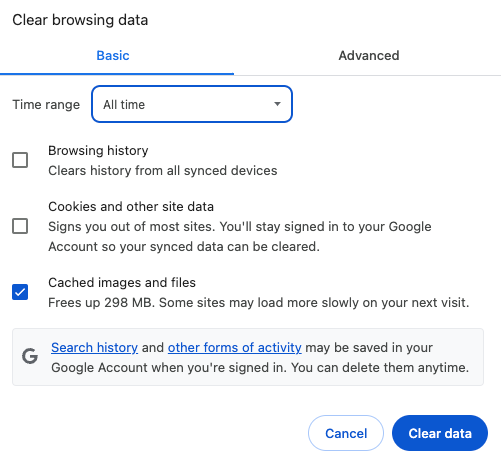501x463 pixels.
Task: Click the Google G logo icon
Action: (x=30, y=356)
